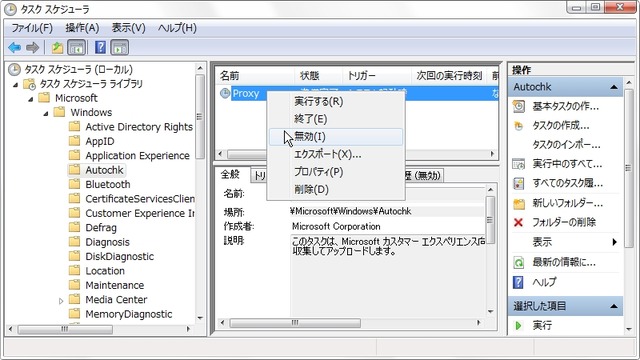Click the green 実行 play icon
This screenshot has height=360, width=640.
coord(518,326)
